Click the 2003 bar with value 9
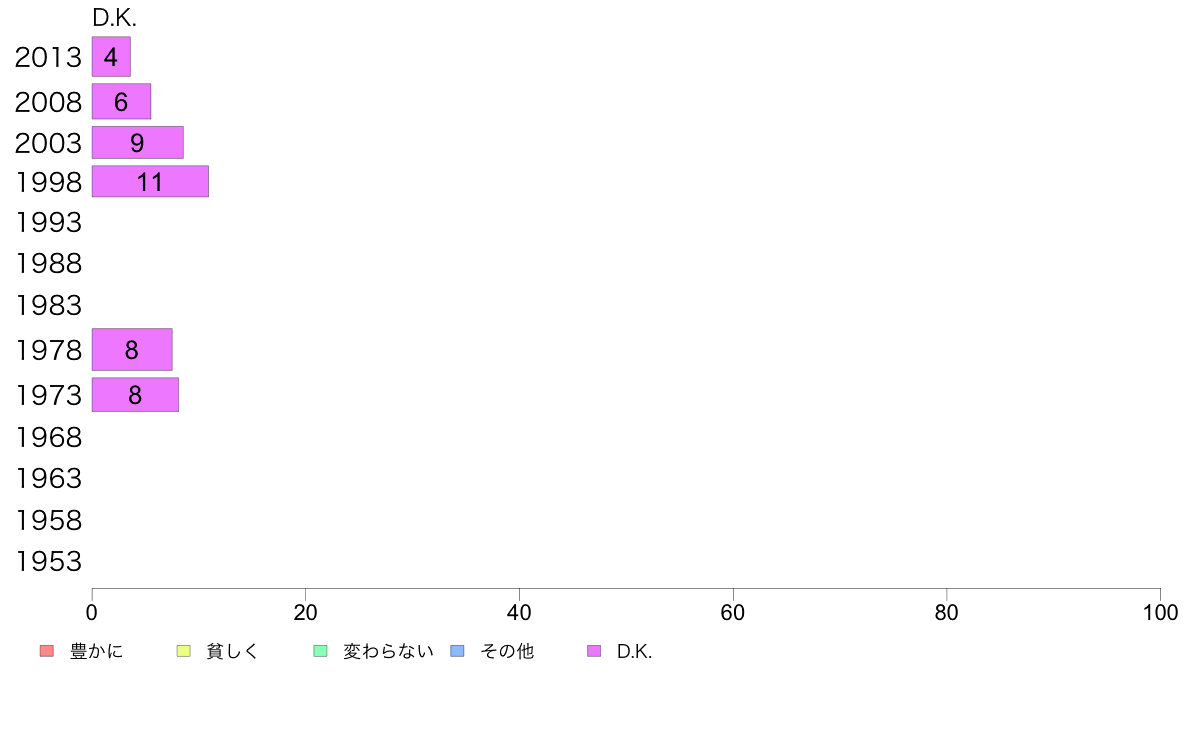The width and height of the screenshot is (1188, 736). point(137,143)
